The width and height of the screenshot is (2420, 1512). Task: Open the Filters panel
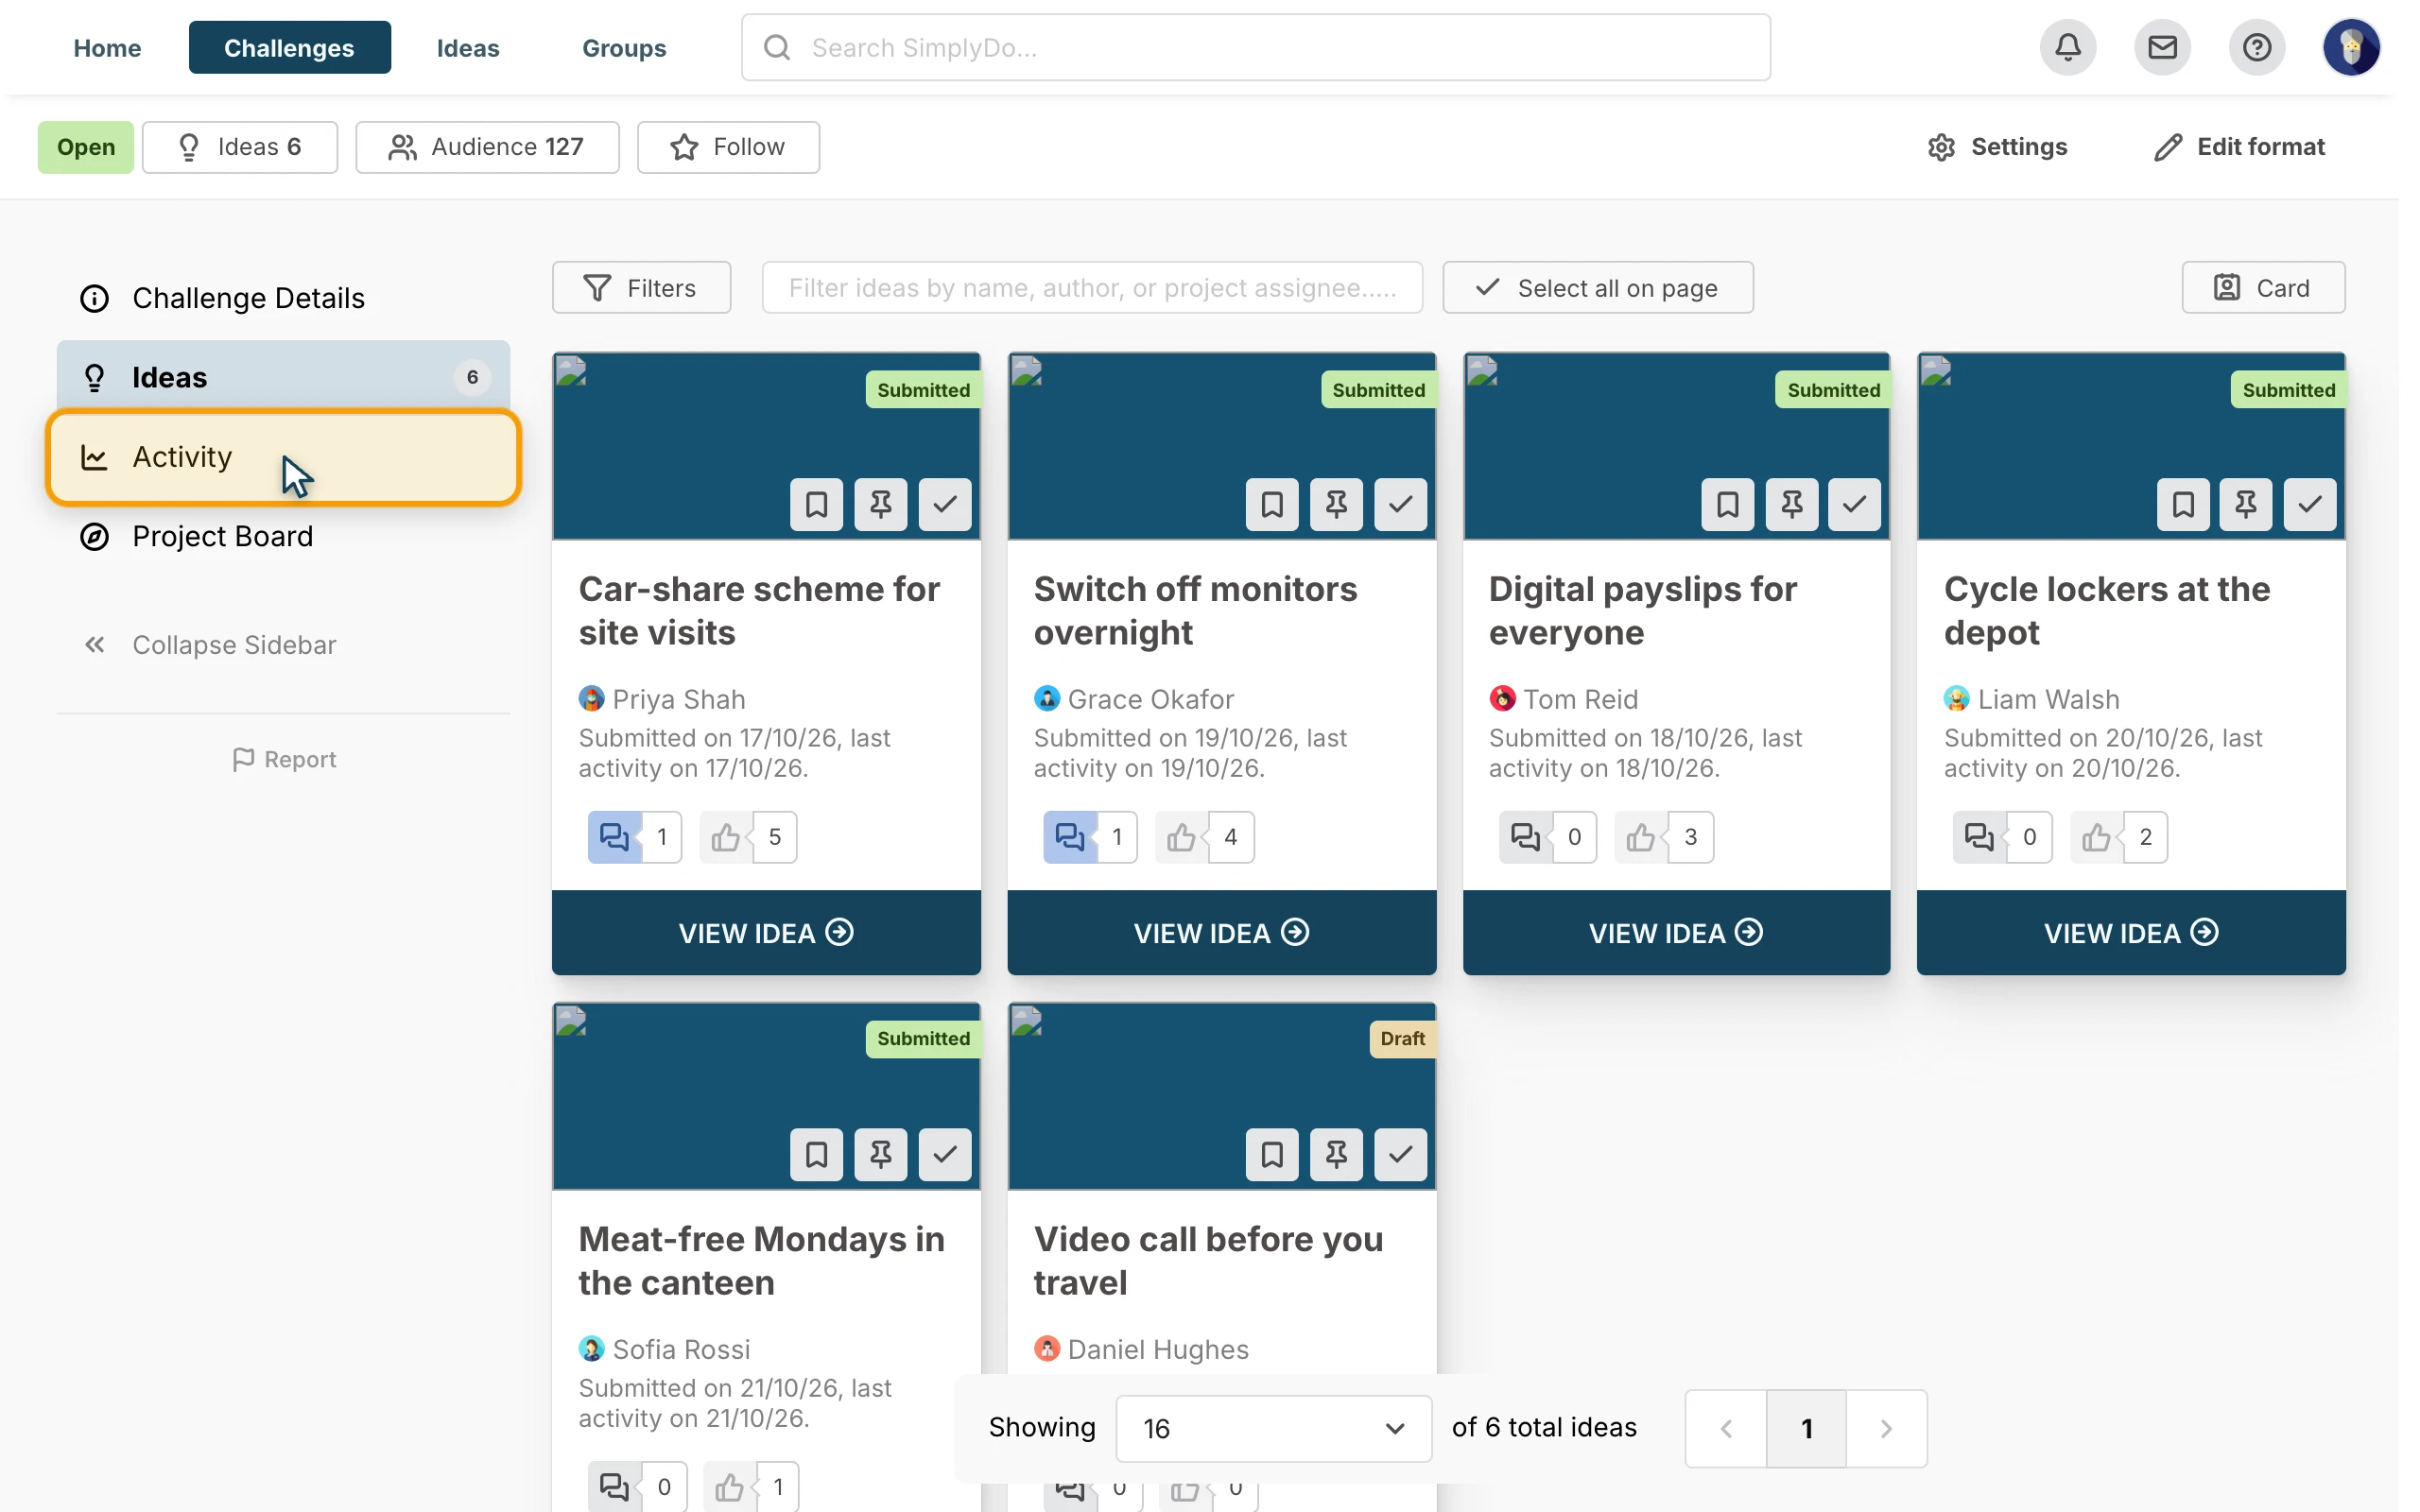tap(641, 288)
